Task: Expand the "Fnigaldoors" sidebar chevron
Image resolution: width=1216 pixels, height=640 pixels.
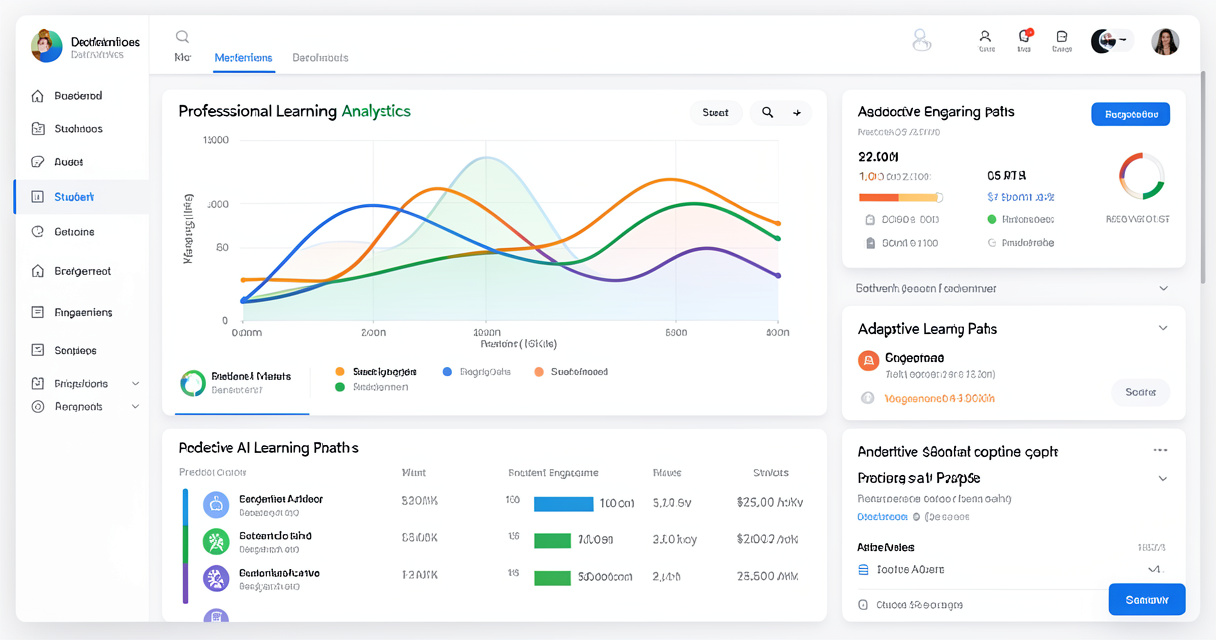Action: click(x=135, y=384)
